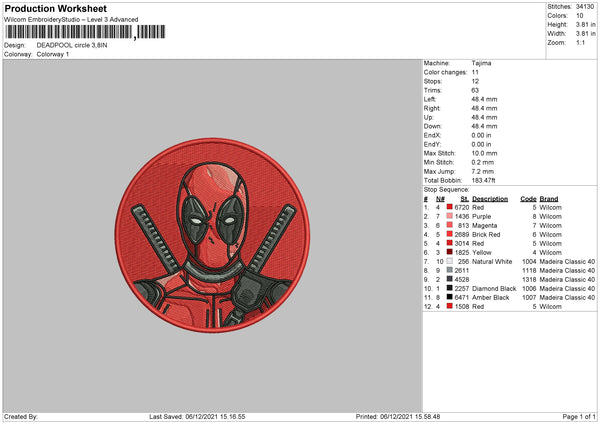The height and width of the screenshot is (424, 600).
Task: Click the Deadpool circle embroidery design preview
Action: (212, 235)
